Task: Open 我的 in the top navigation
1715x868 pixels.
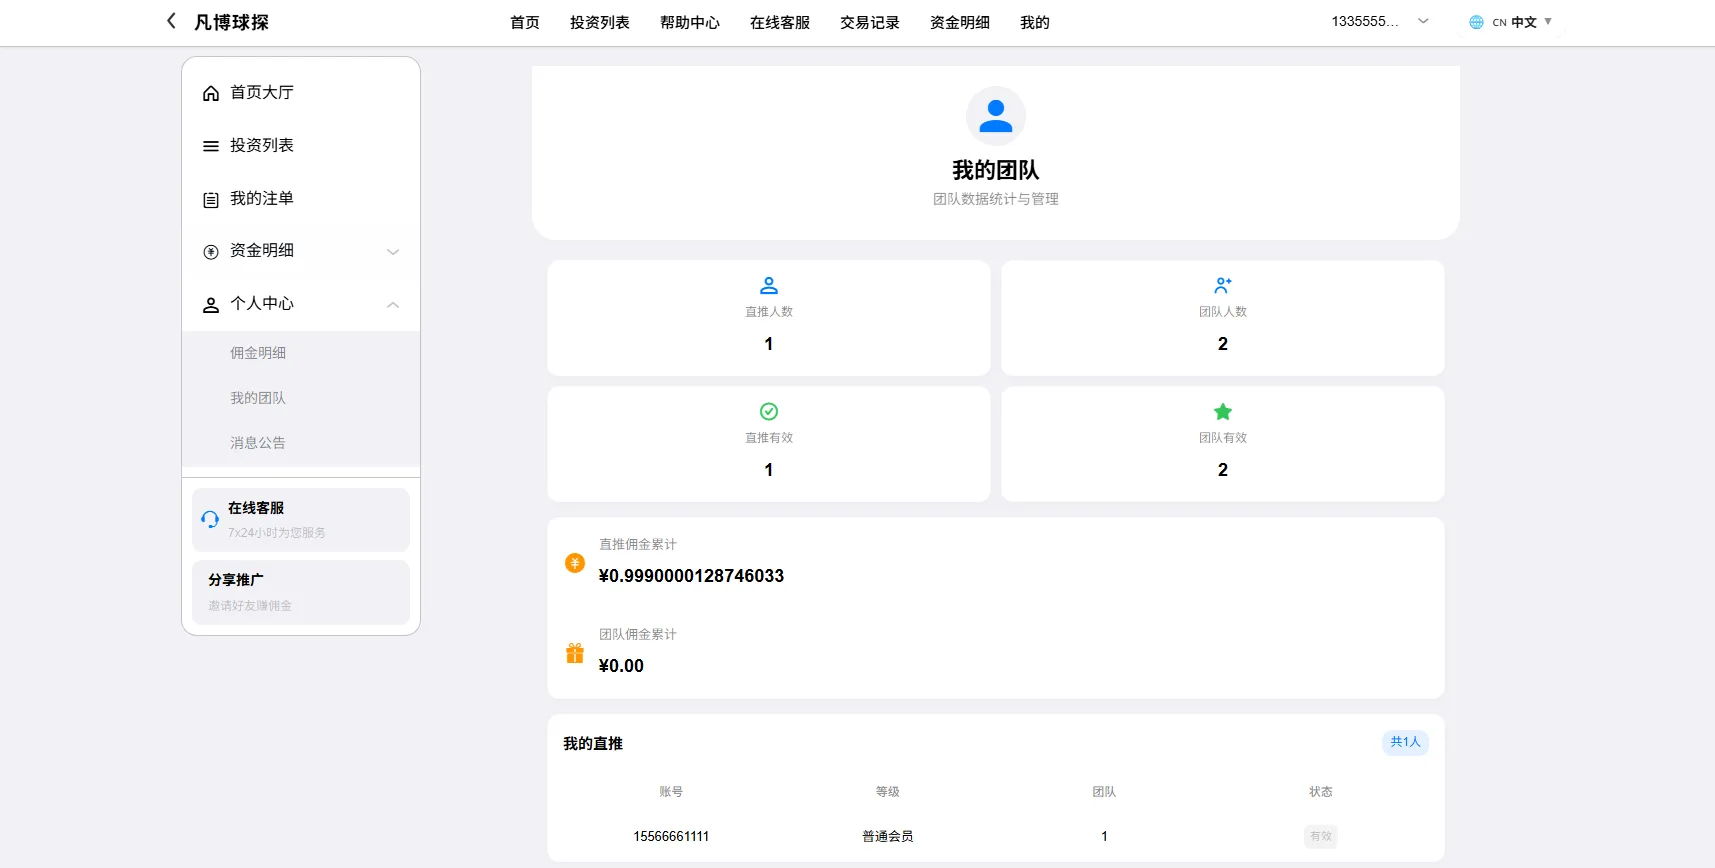Action: pyautogui.click(x=1035, y=22)
